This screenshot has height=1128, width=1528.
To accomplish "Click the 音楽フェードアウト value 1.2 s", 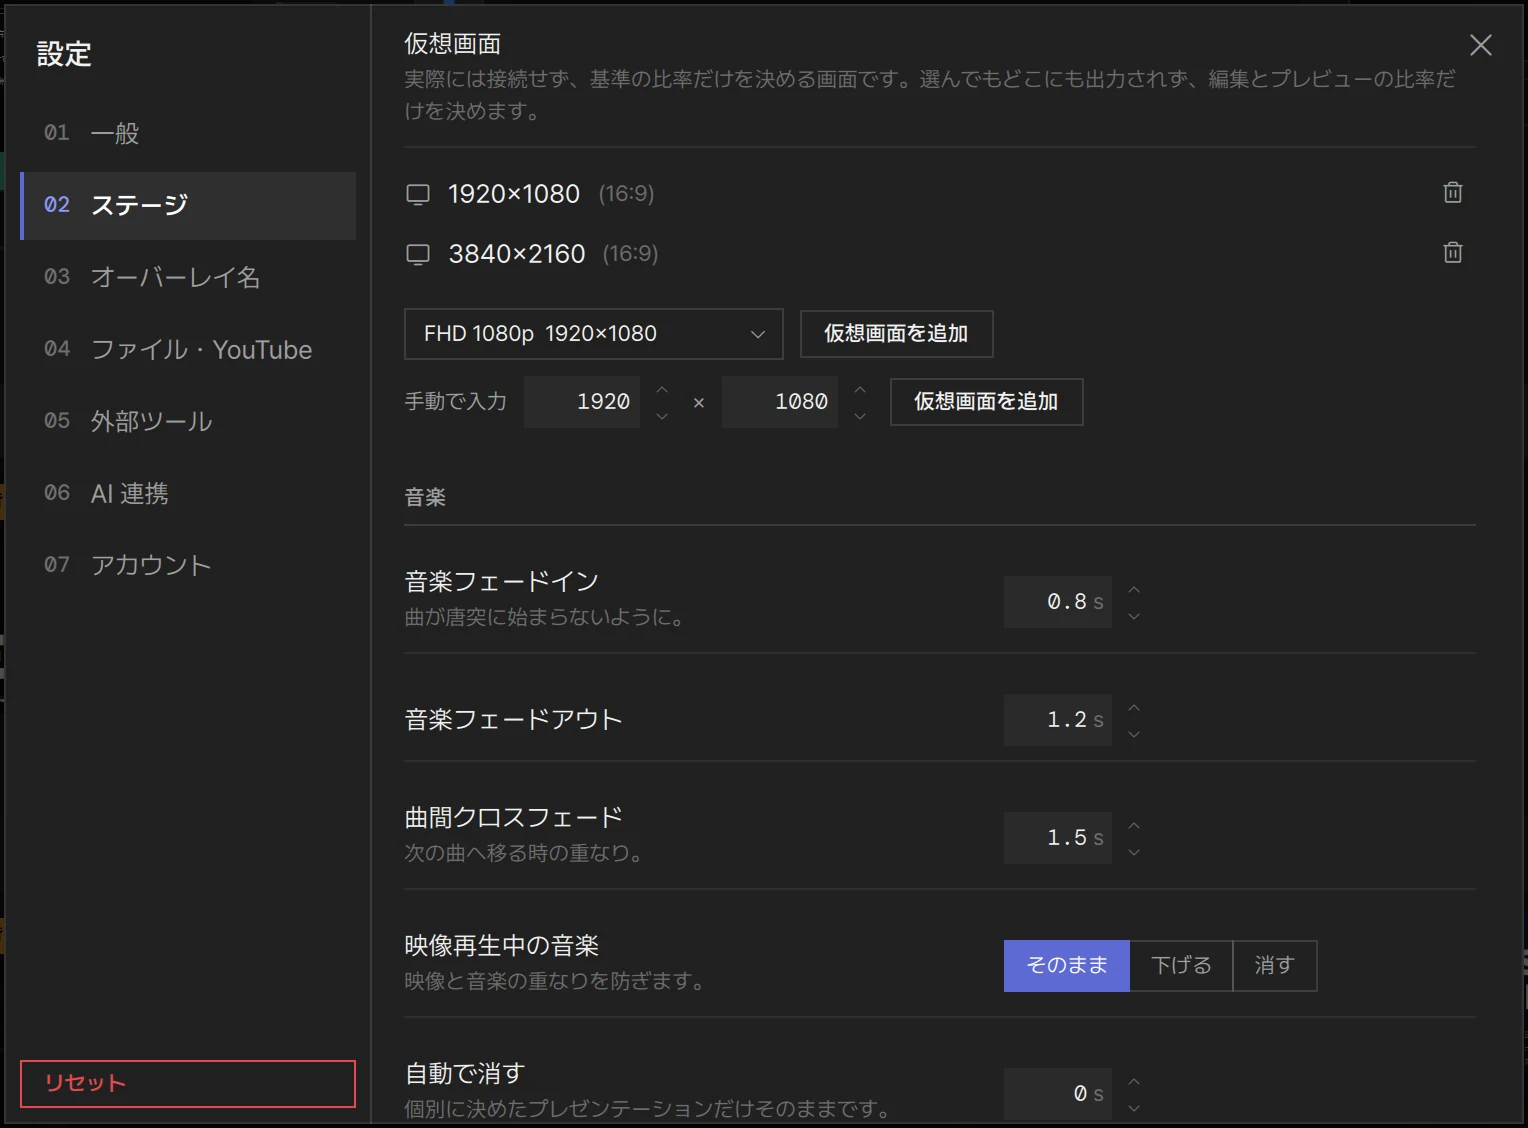I will click(x=1058, y=720).
